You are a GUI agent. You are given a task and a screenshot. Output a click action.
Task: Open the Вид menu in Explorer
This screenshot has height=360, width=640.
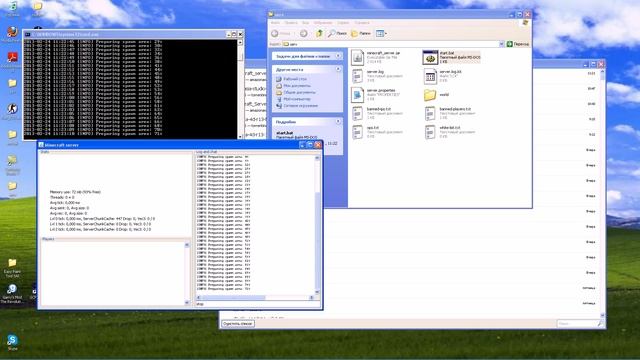(305, 22)
